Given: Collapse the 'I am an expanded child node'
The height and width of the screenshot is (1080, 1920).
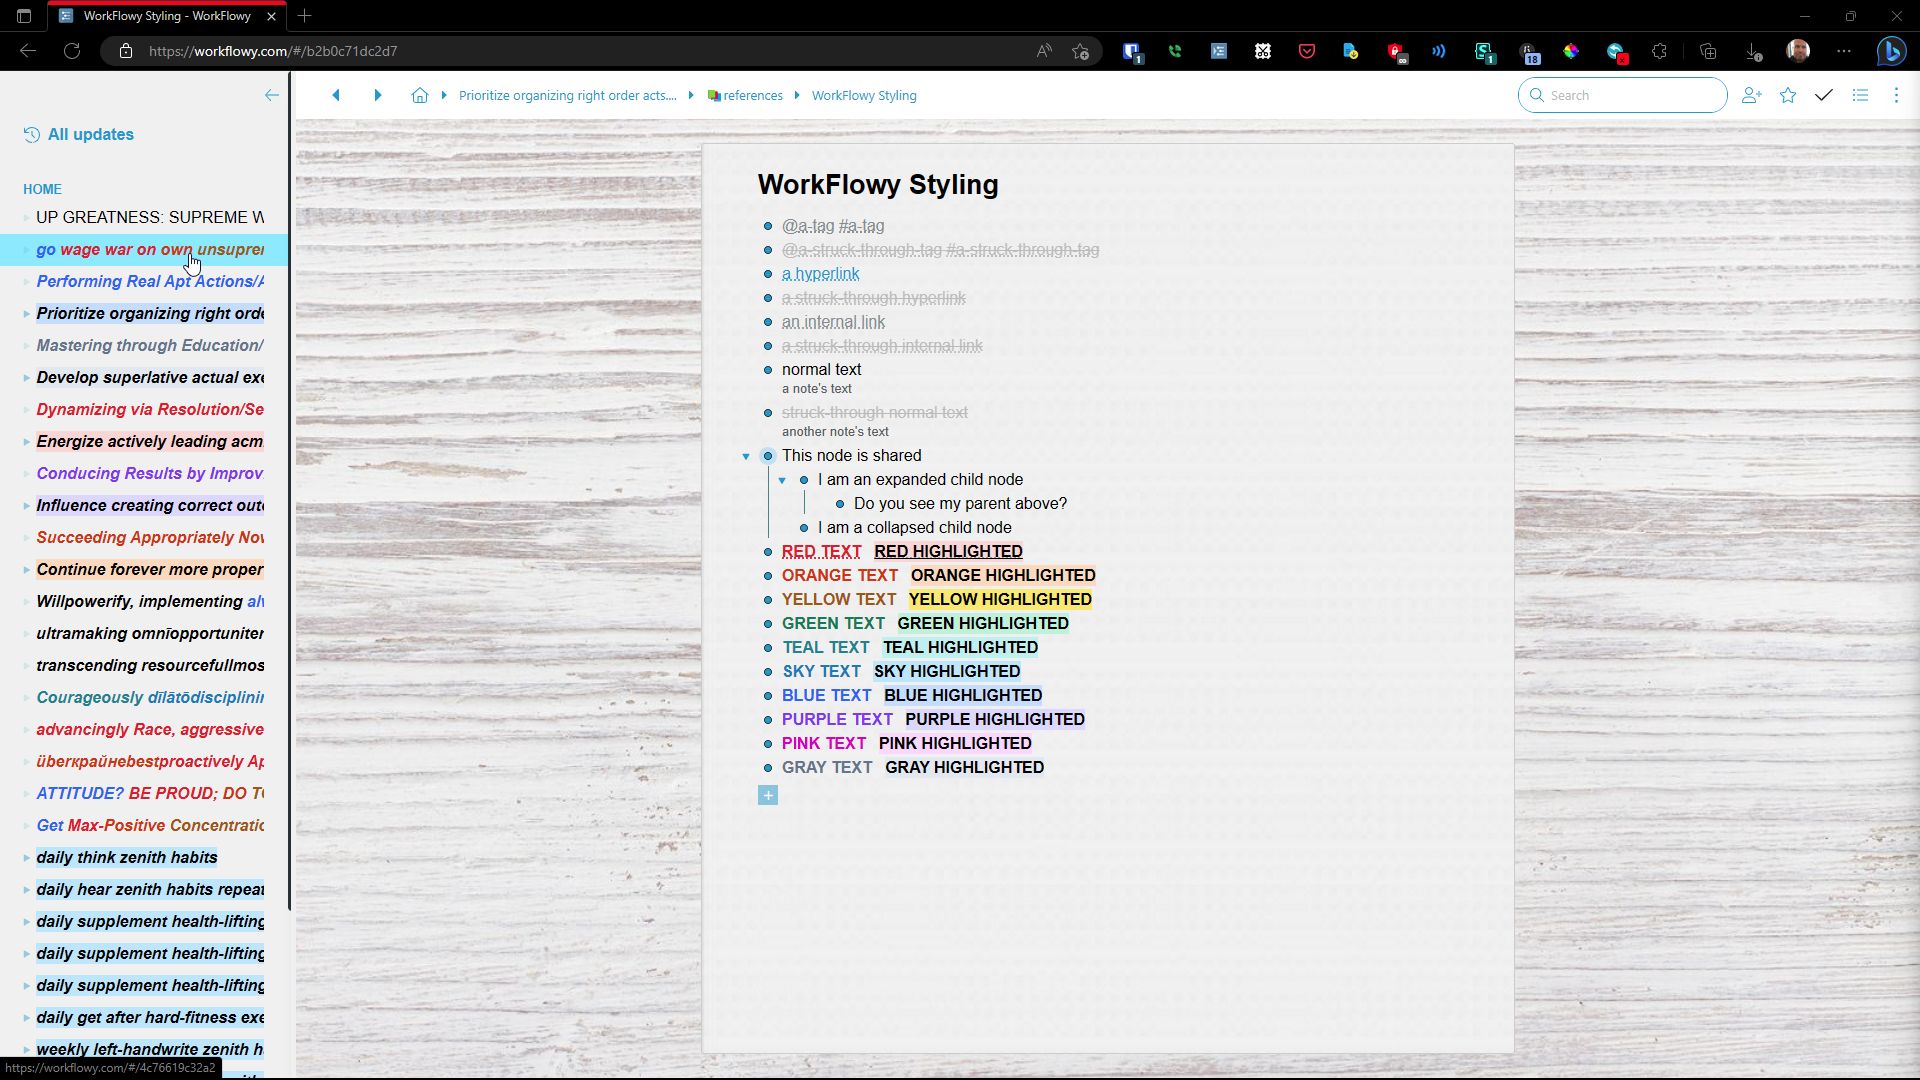Looking at the screenshot, I should click(782, 480).
